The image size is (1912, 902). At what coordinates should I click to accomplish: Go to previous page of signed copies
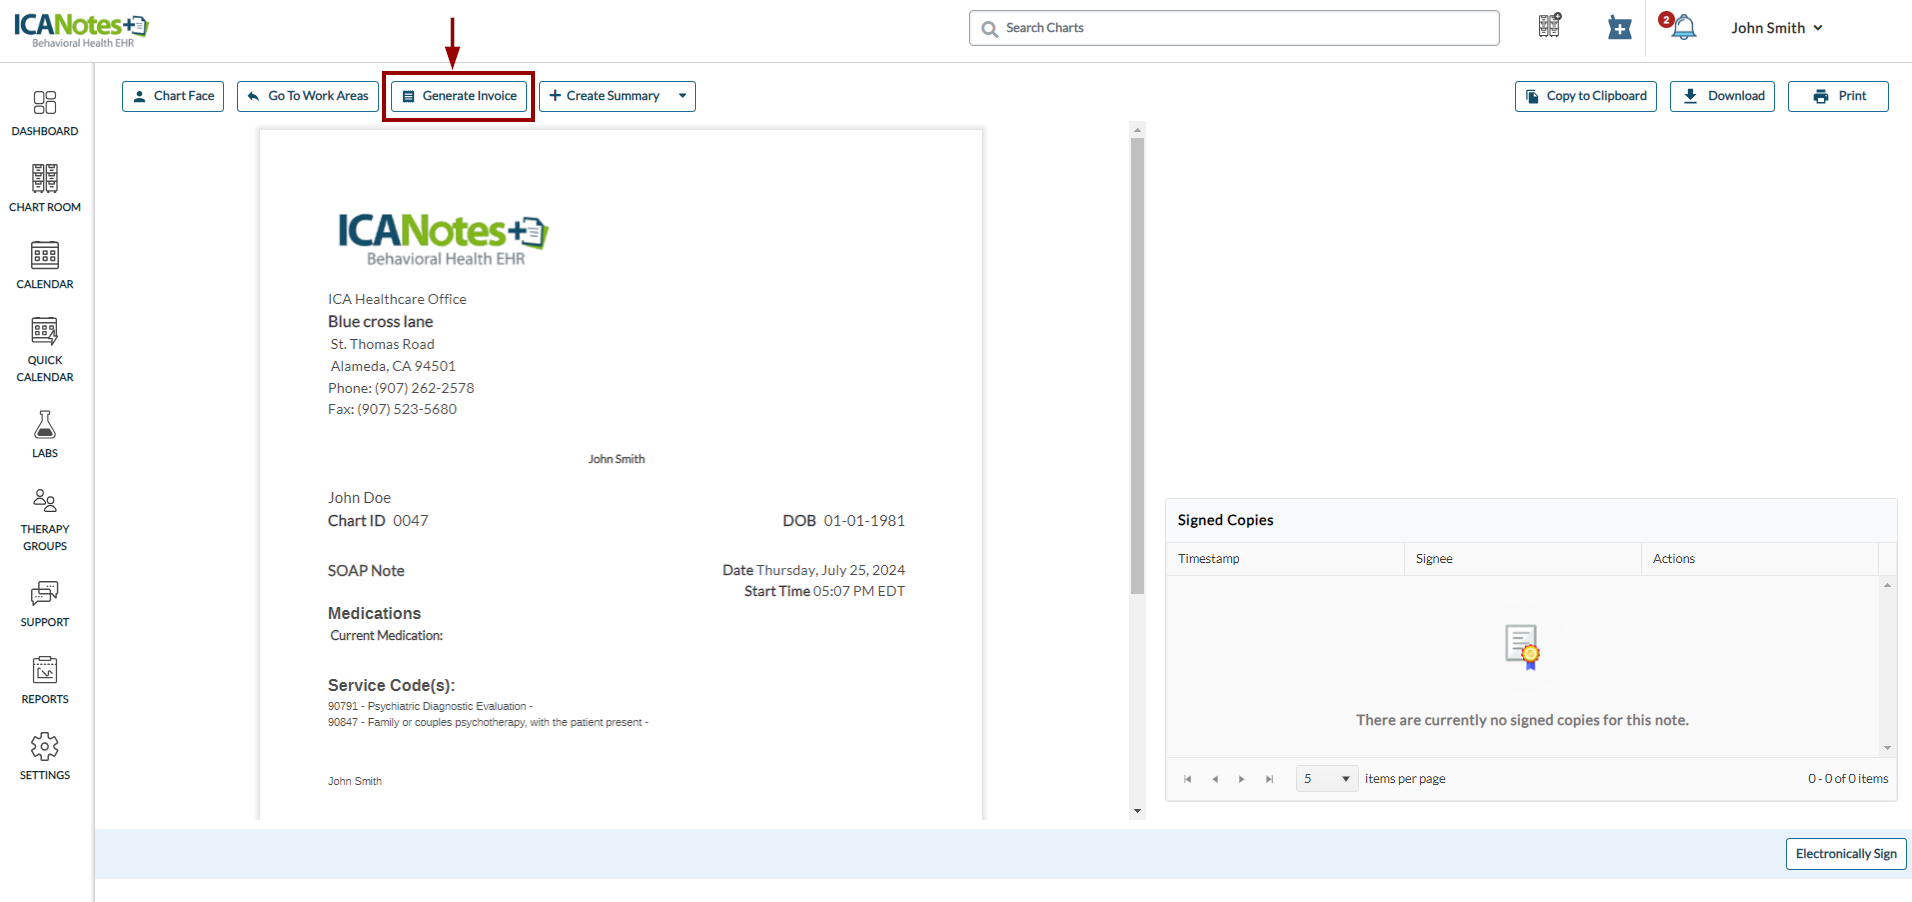(1215, 779)
